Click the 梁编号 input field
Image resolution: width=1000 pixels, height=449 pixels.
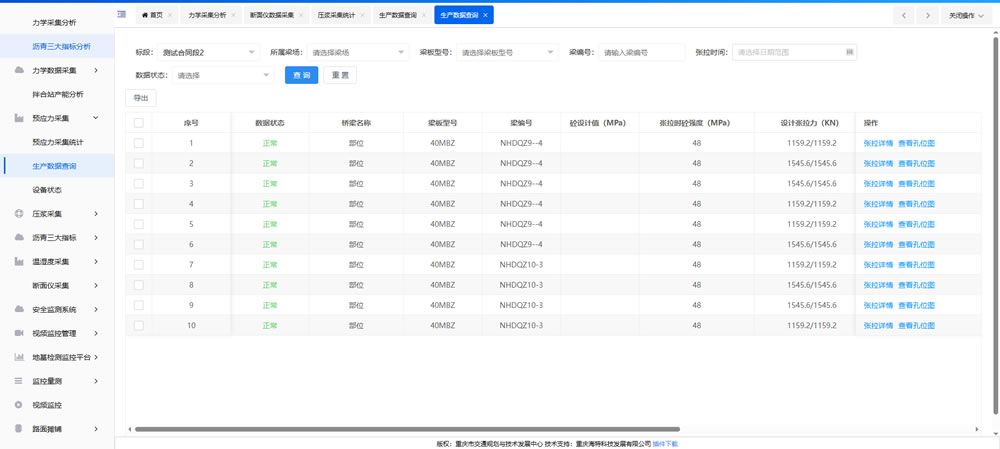tap(641, 52)
